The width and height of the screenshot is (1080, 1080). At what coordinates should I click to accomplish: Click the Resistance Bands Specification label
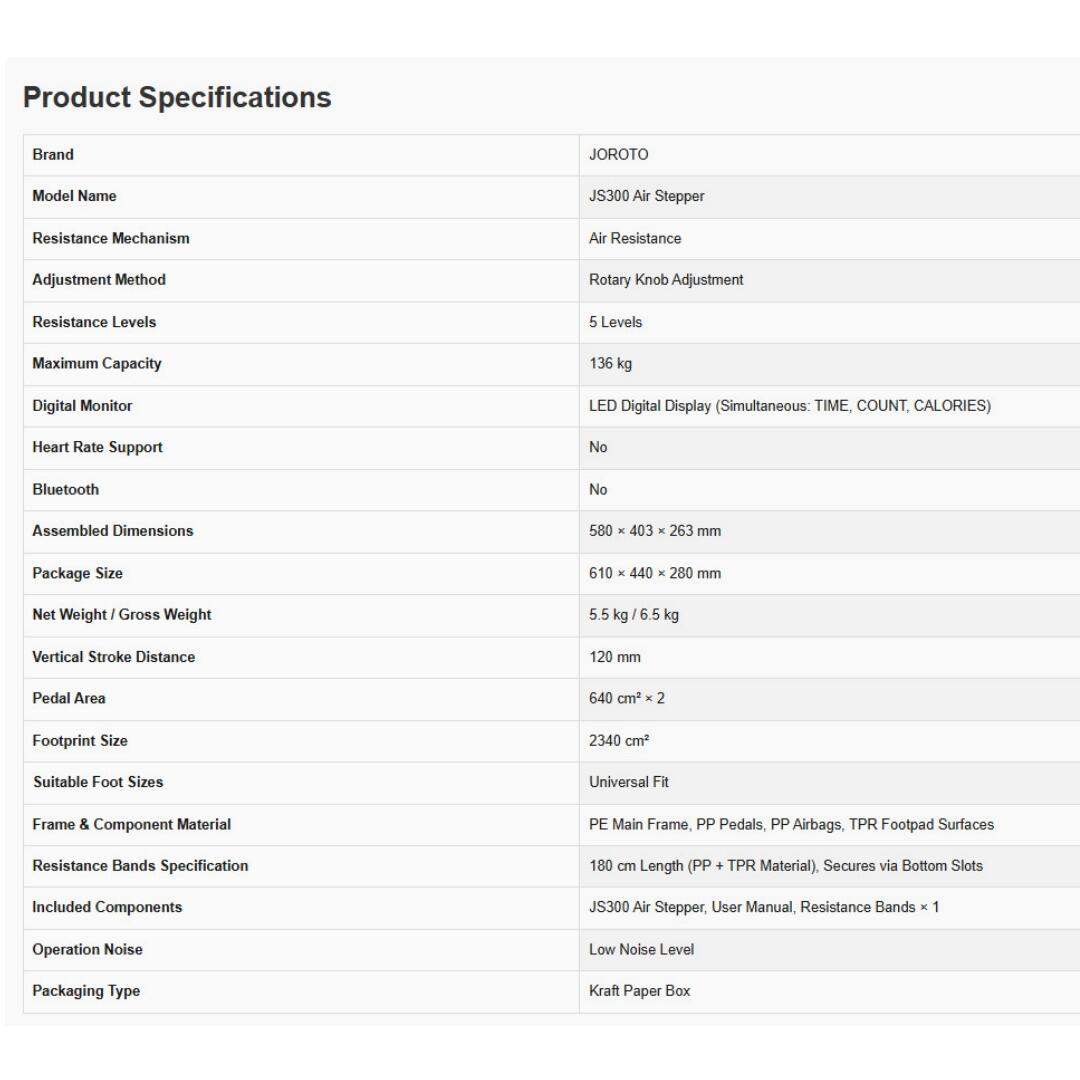141,866
